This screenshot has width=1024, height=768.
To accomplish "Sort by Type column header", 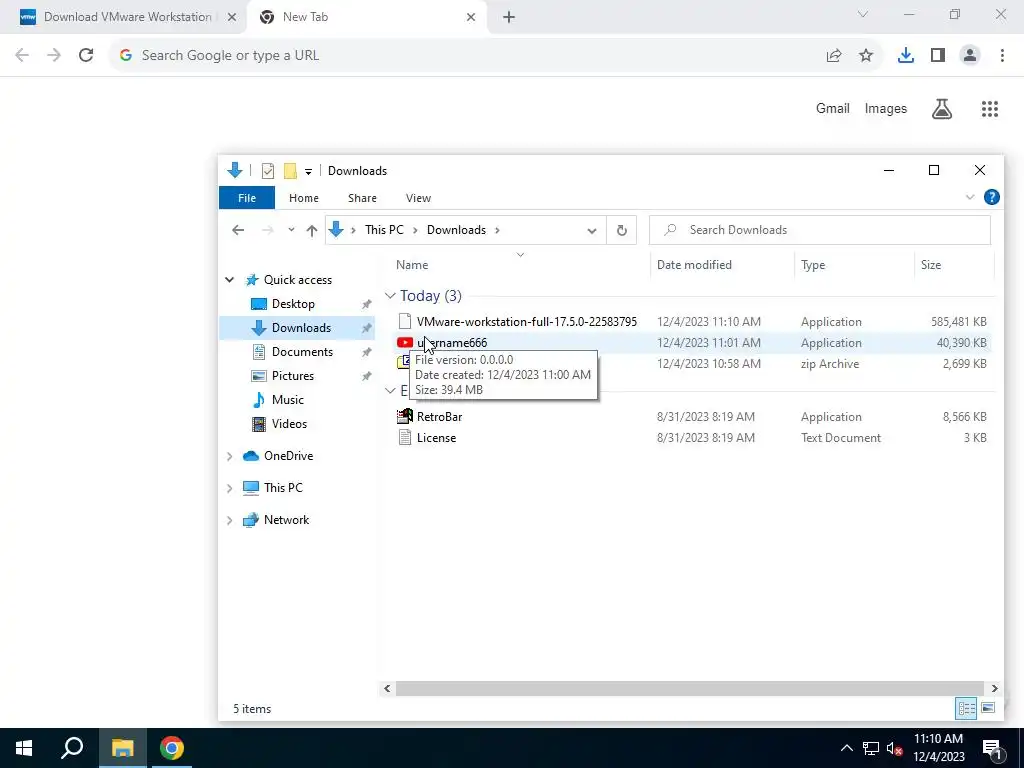I will pyautogui.click(x=813, y=264).
